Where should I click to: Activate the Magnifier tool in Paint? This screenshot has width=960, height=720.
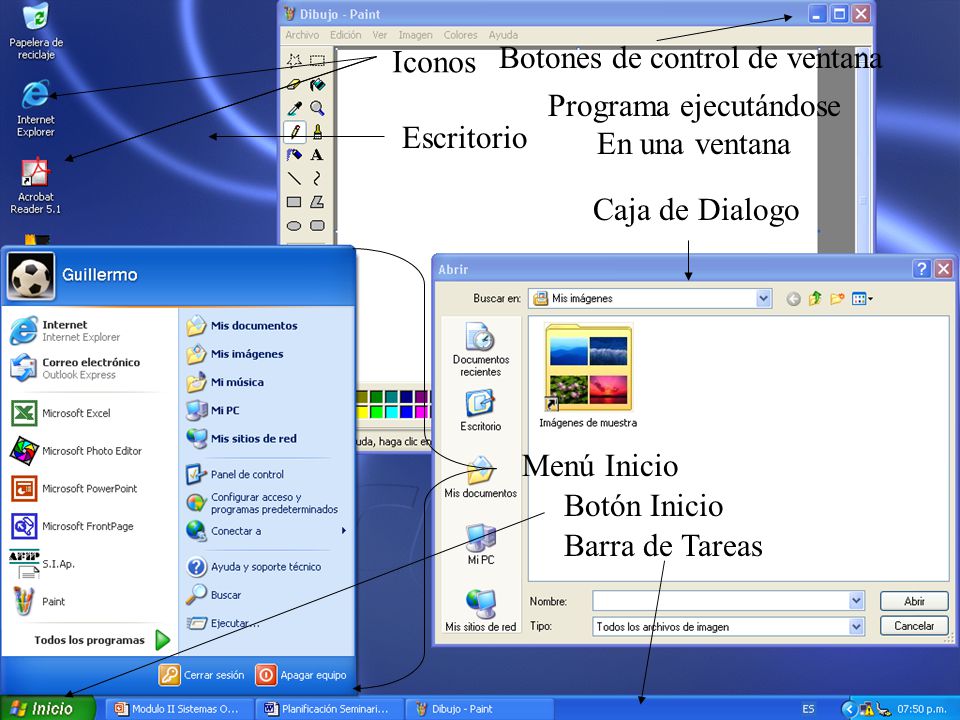pos(317,108)
